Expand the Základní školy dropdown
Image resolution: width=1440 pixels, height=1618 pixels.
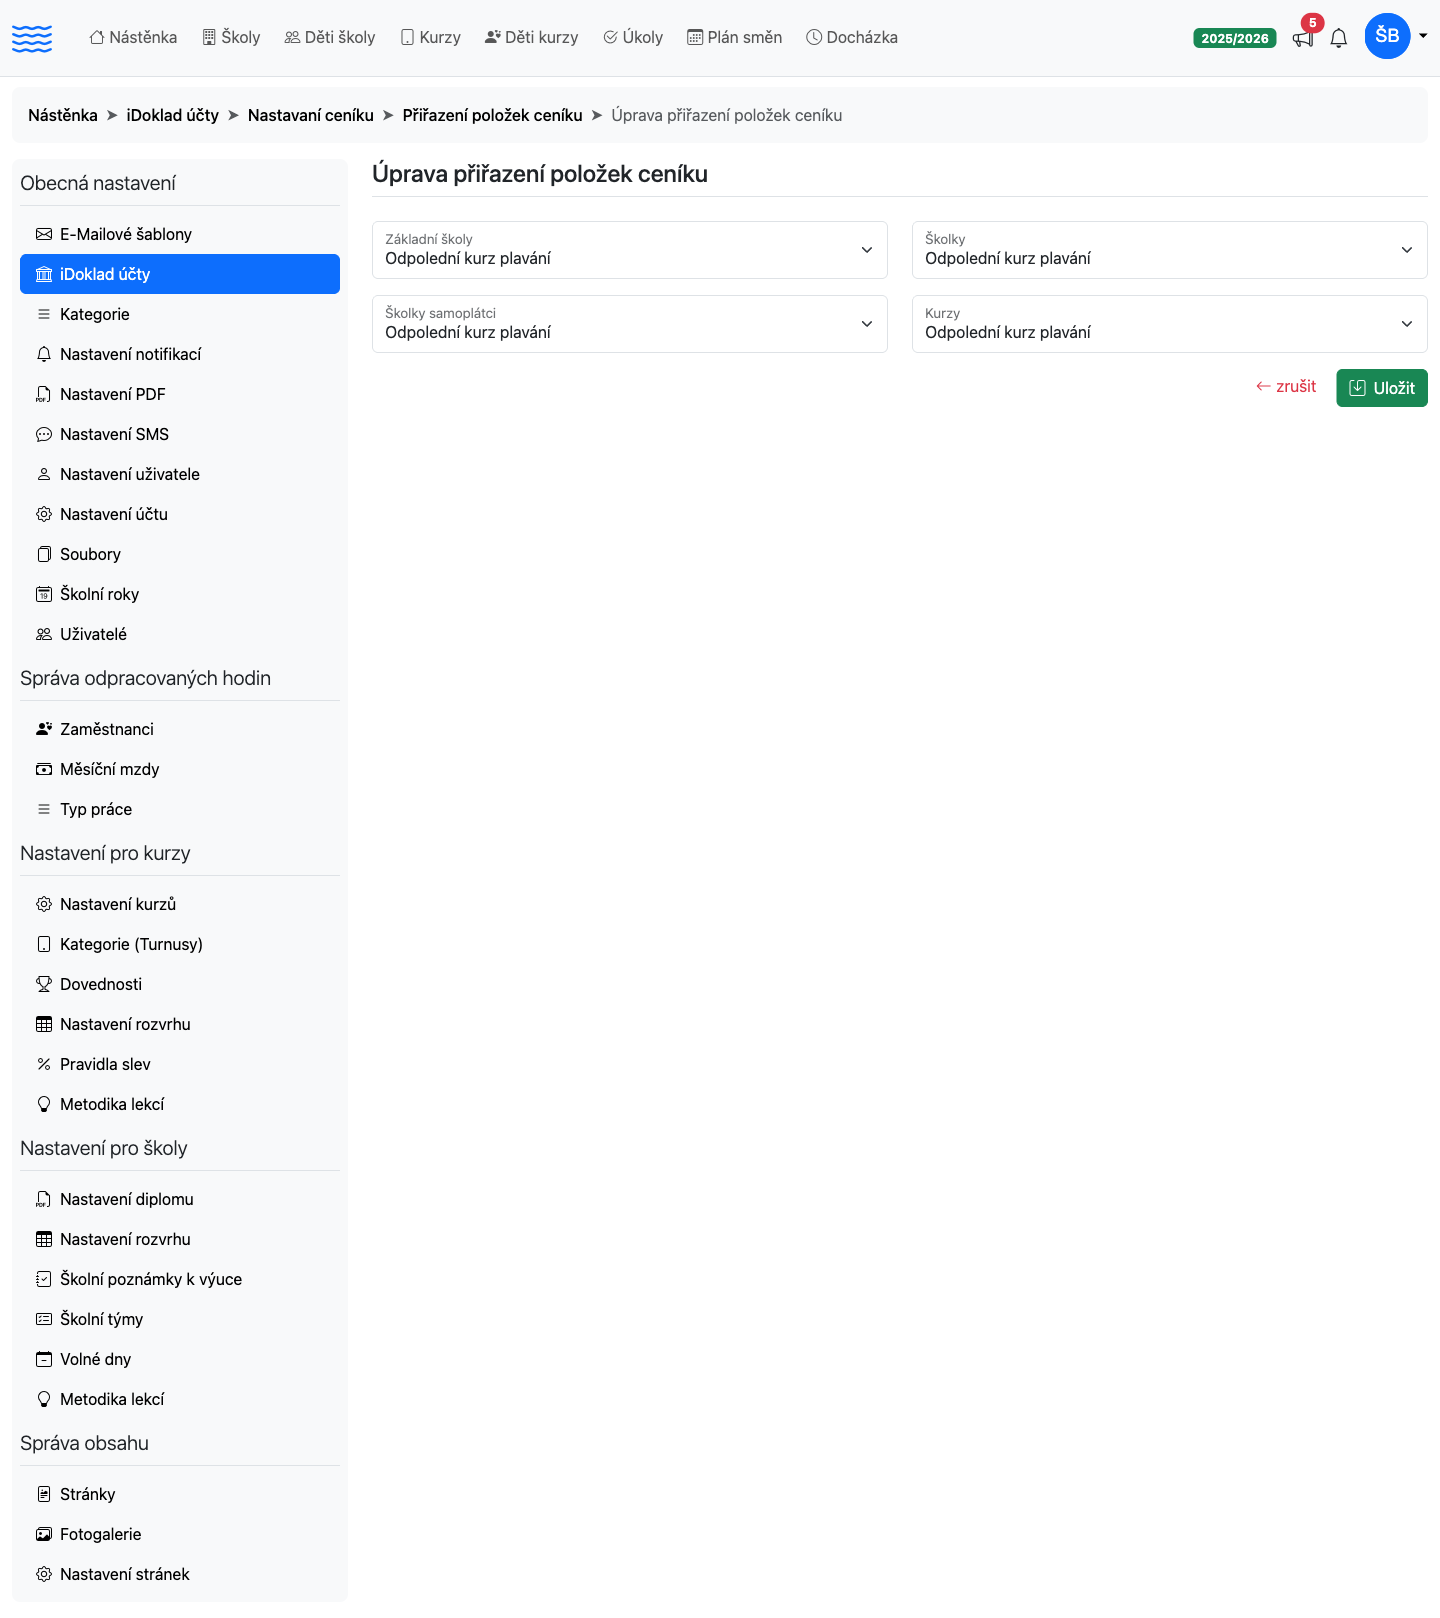630,250
